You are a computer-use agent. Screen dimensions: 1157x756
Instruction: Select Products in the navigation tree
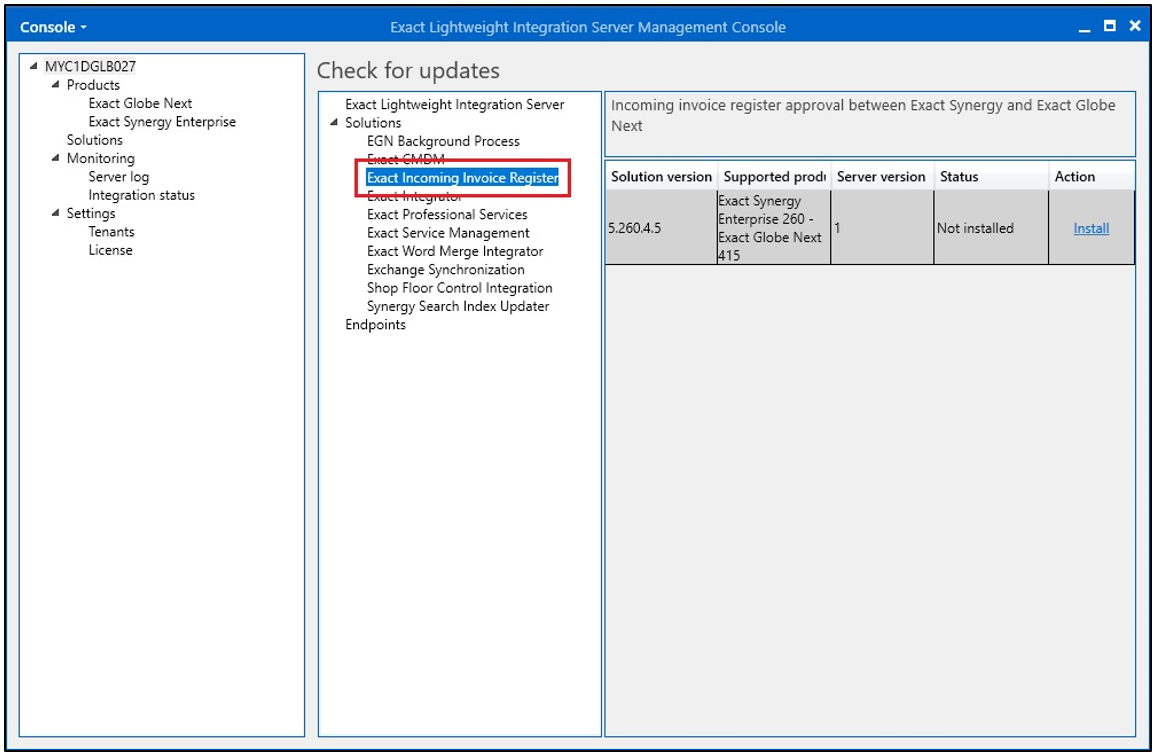(x=93, y=85)
